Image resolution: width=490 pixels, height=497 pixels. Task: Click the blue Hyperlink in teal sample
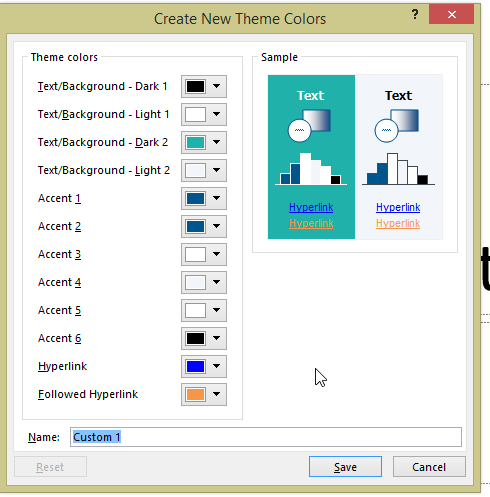click(x=311, y=207)
